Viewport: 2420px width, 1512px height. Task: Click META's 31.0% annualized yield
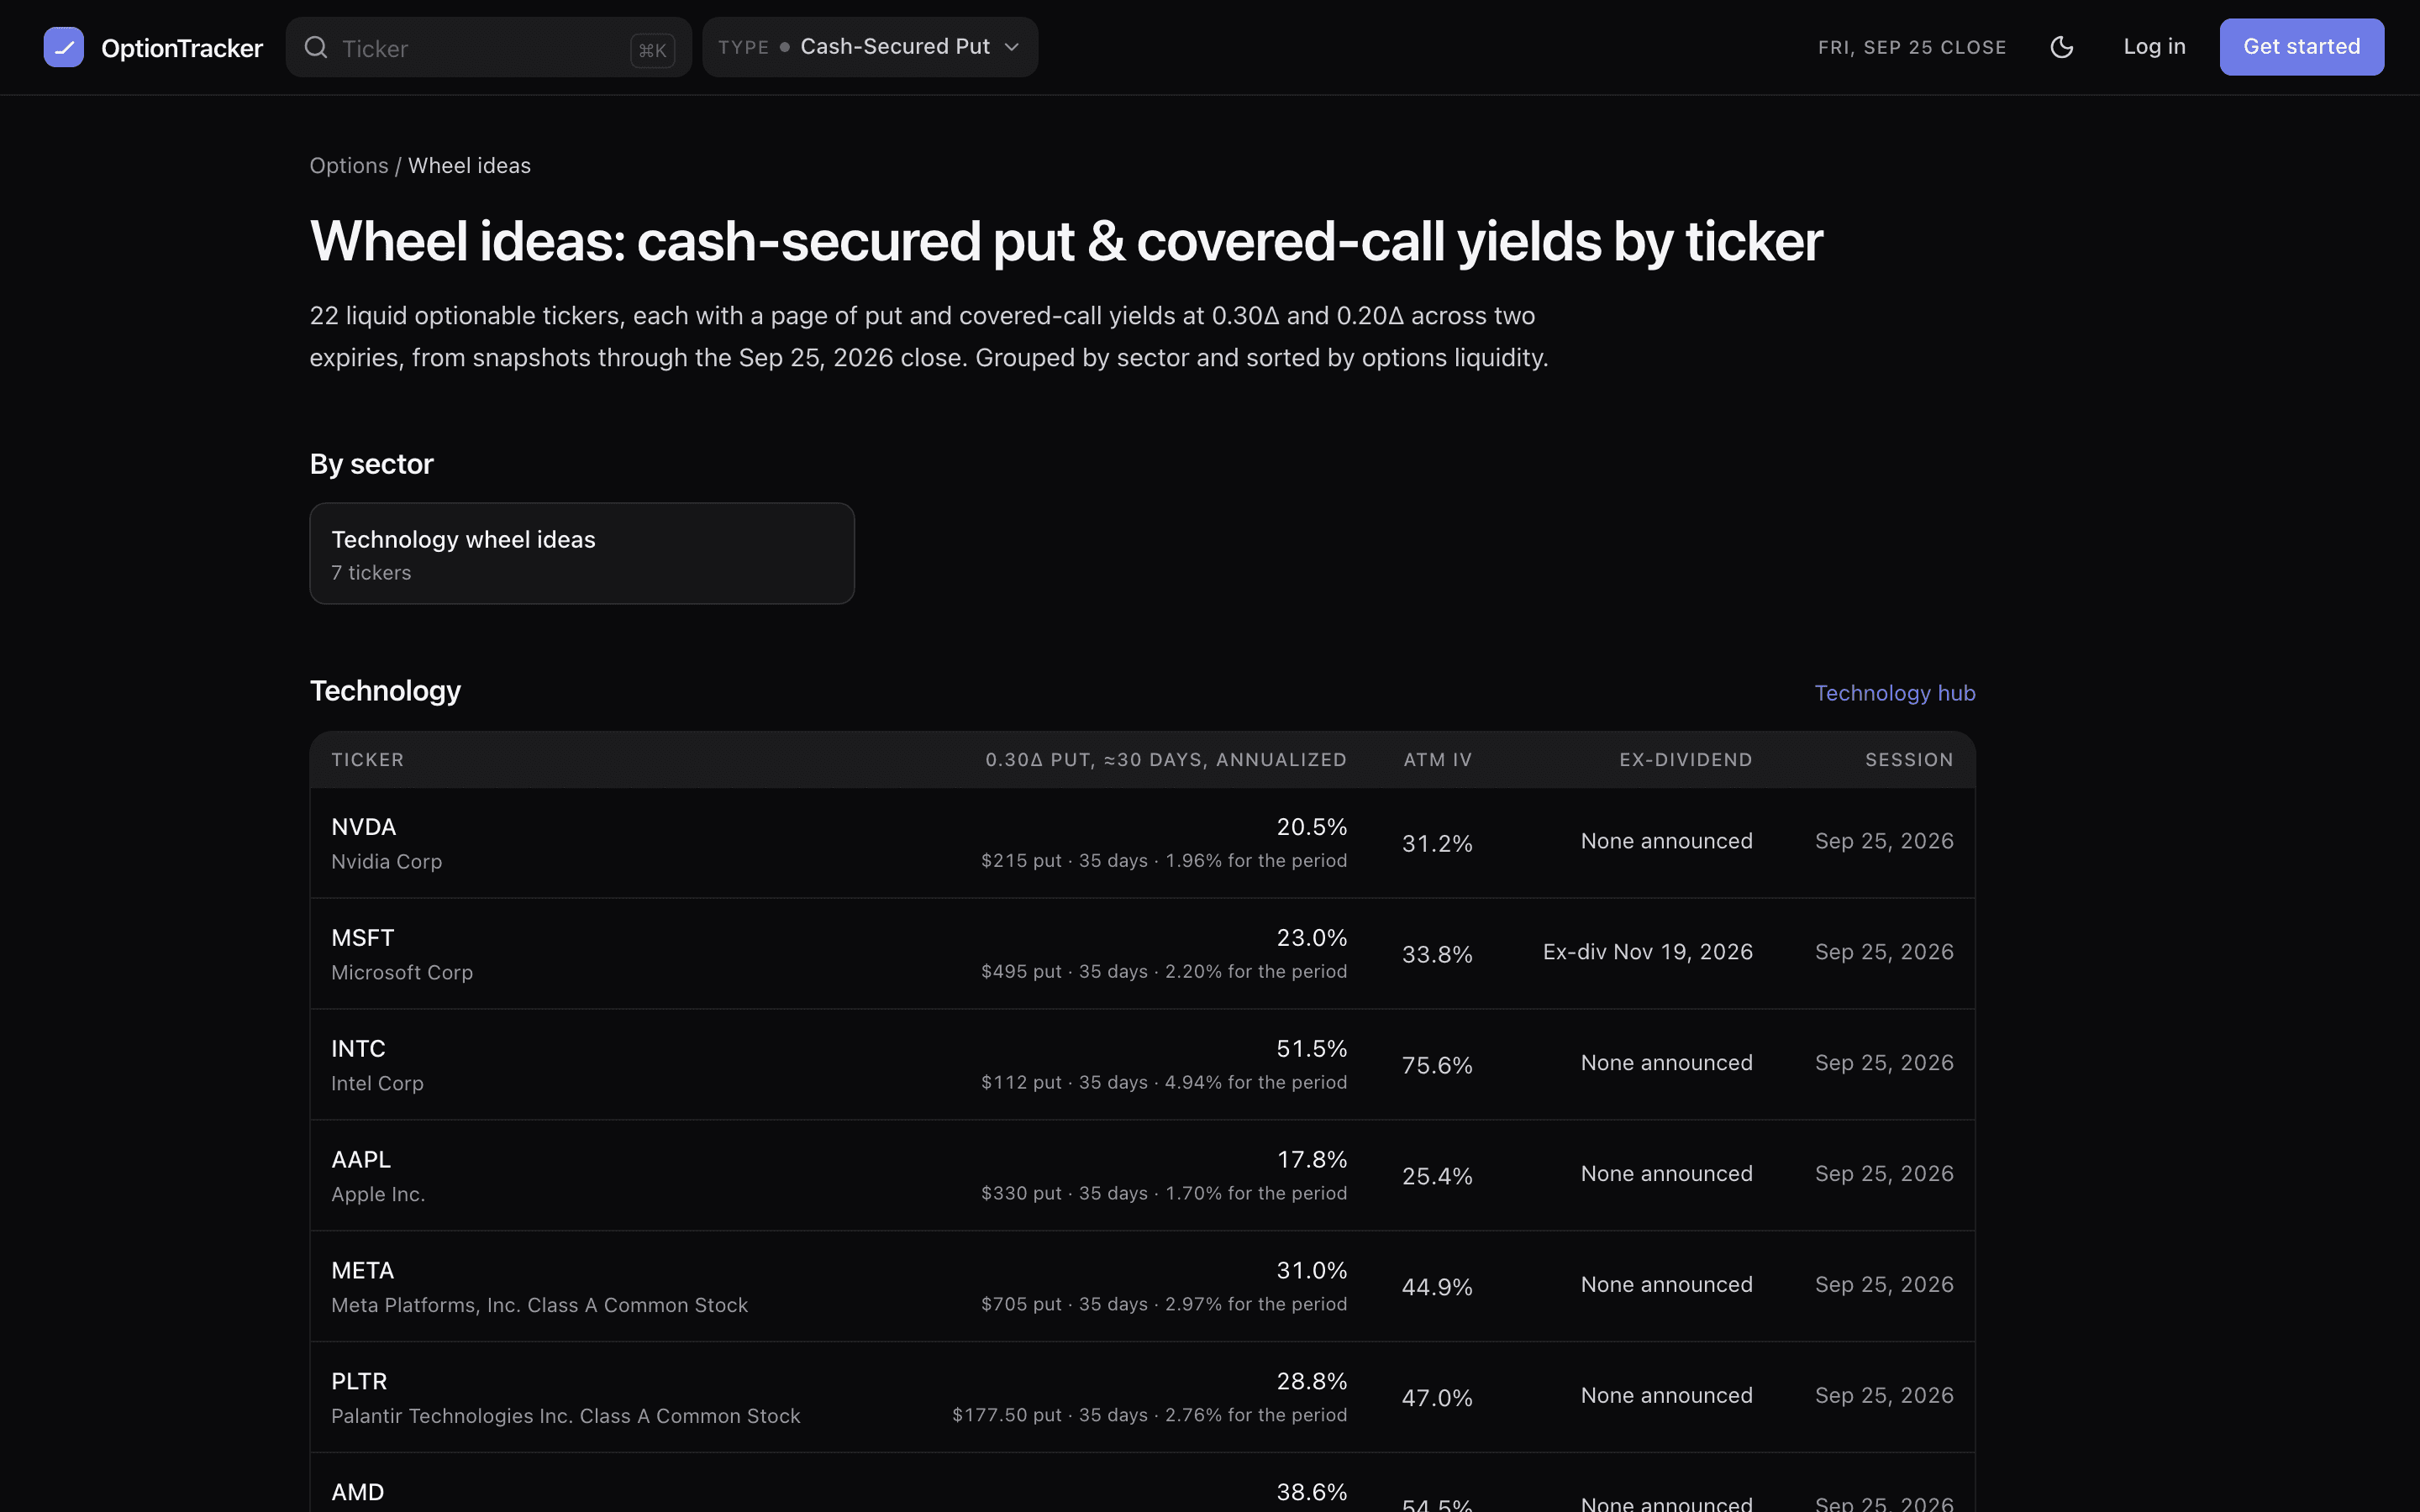1311,1270
